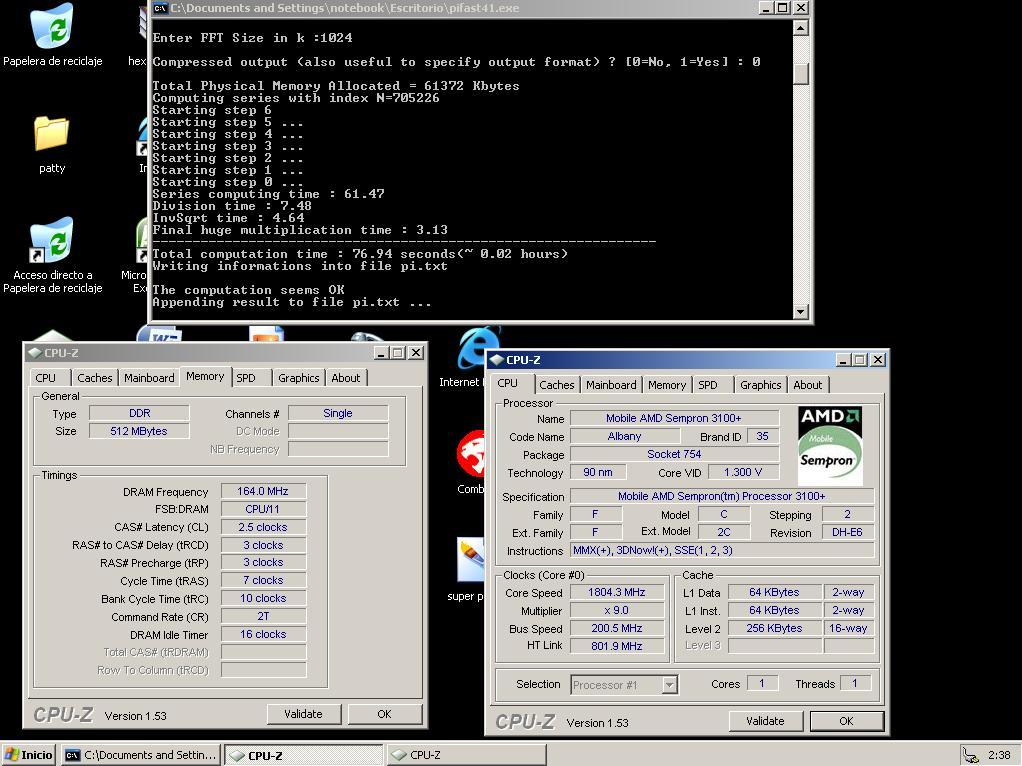The width and height of the screenshot is (1022, 766).
Task: Click console scrollbar up arrow
Action: pyautogui.click(x=801, y=27)
